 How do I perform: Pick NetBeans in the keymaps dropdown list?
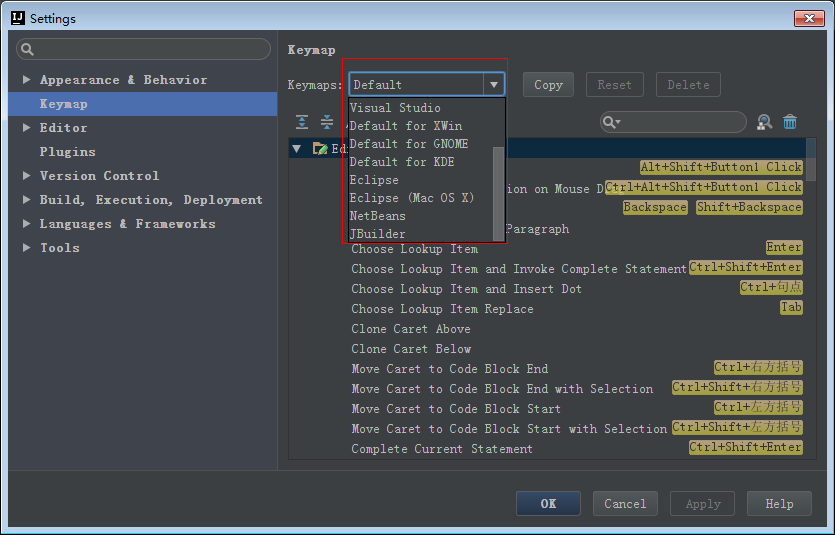(377, 216)
